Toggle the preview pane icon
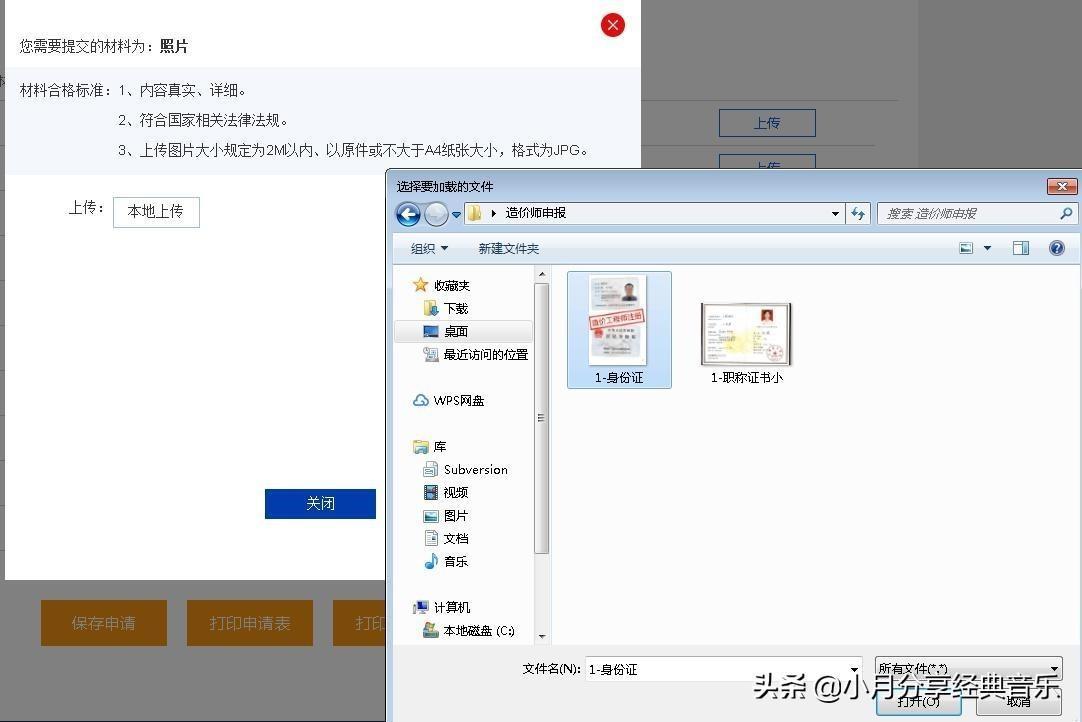The image size is (1082, 722). pyautogui.click(x=1020, y=248)
